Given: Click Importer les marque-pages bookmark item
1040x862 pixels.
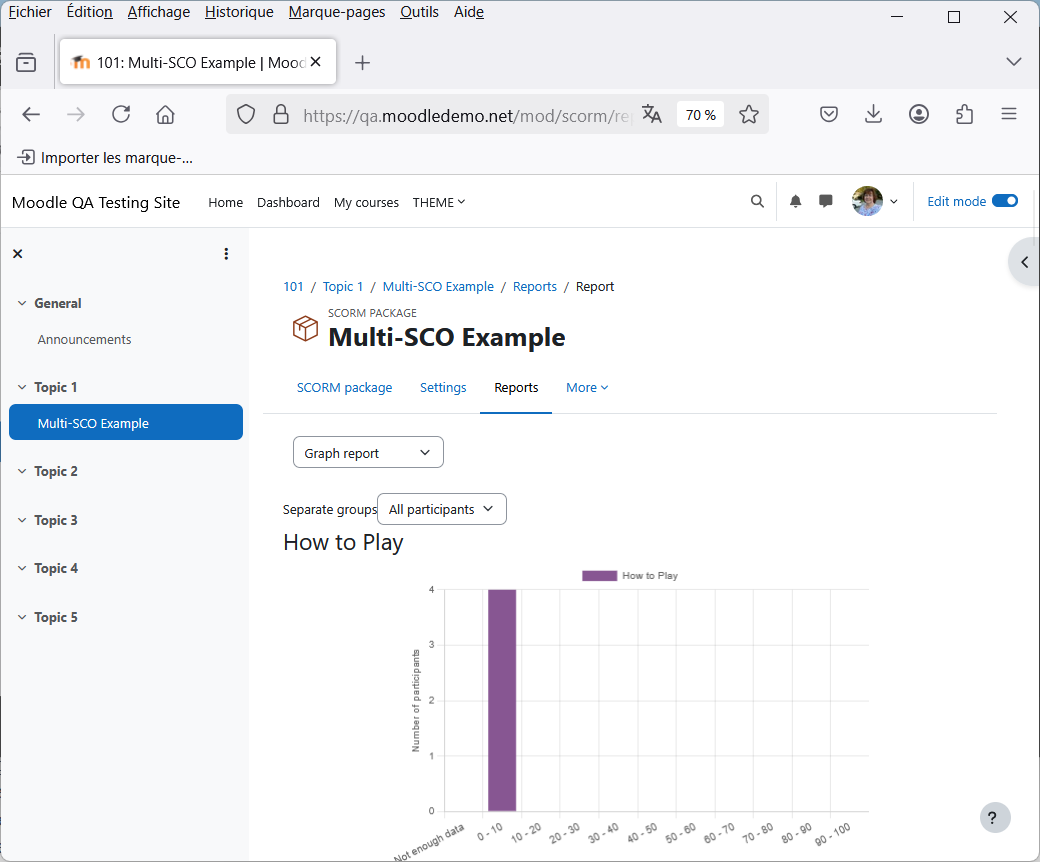Looking at the screenshot, I should point(105,158).
